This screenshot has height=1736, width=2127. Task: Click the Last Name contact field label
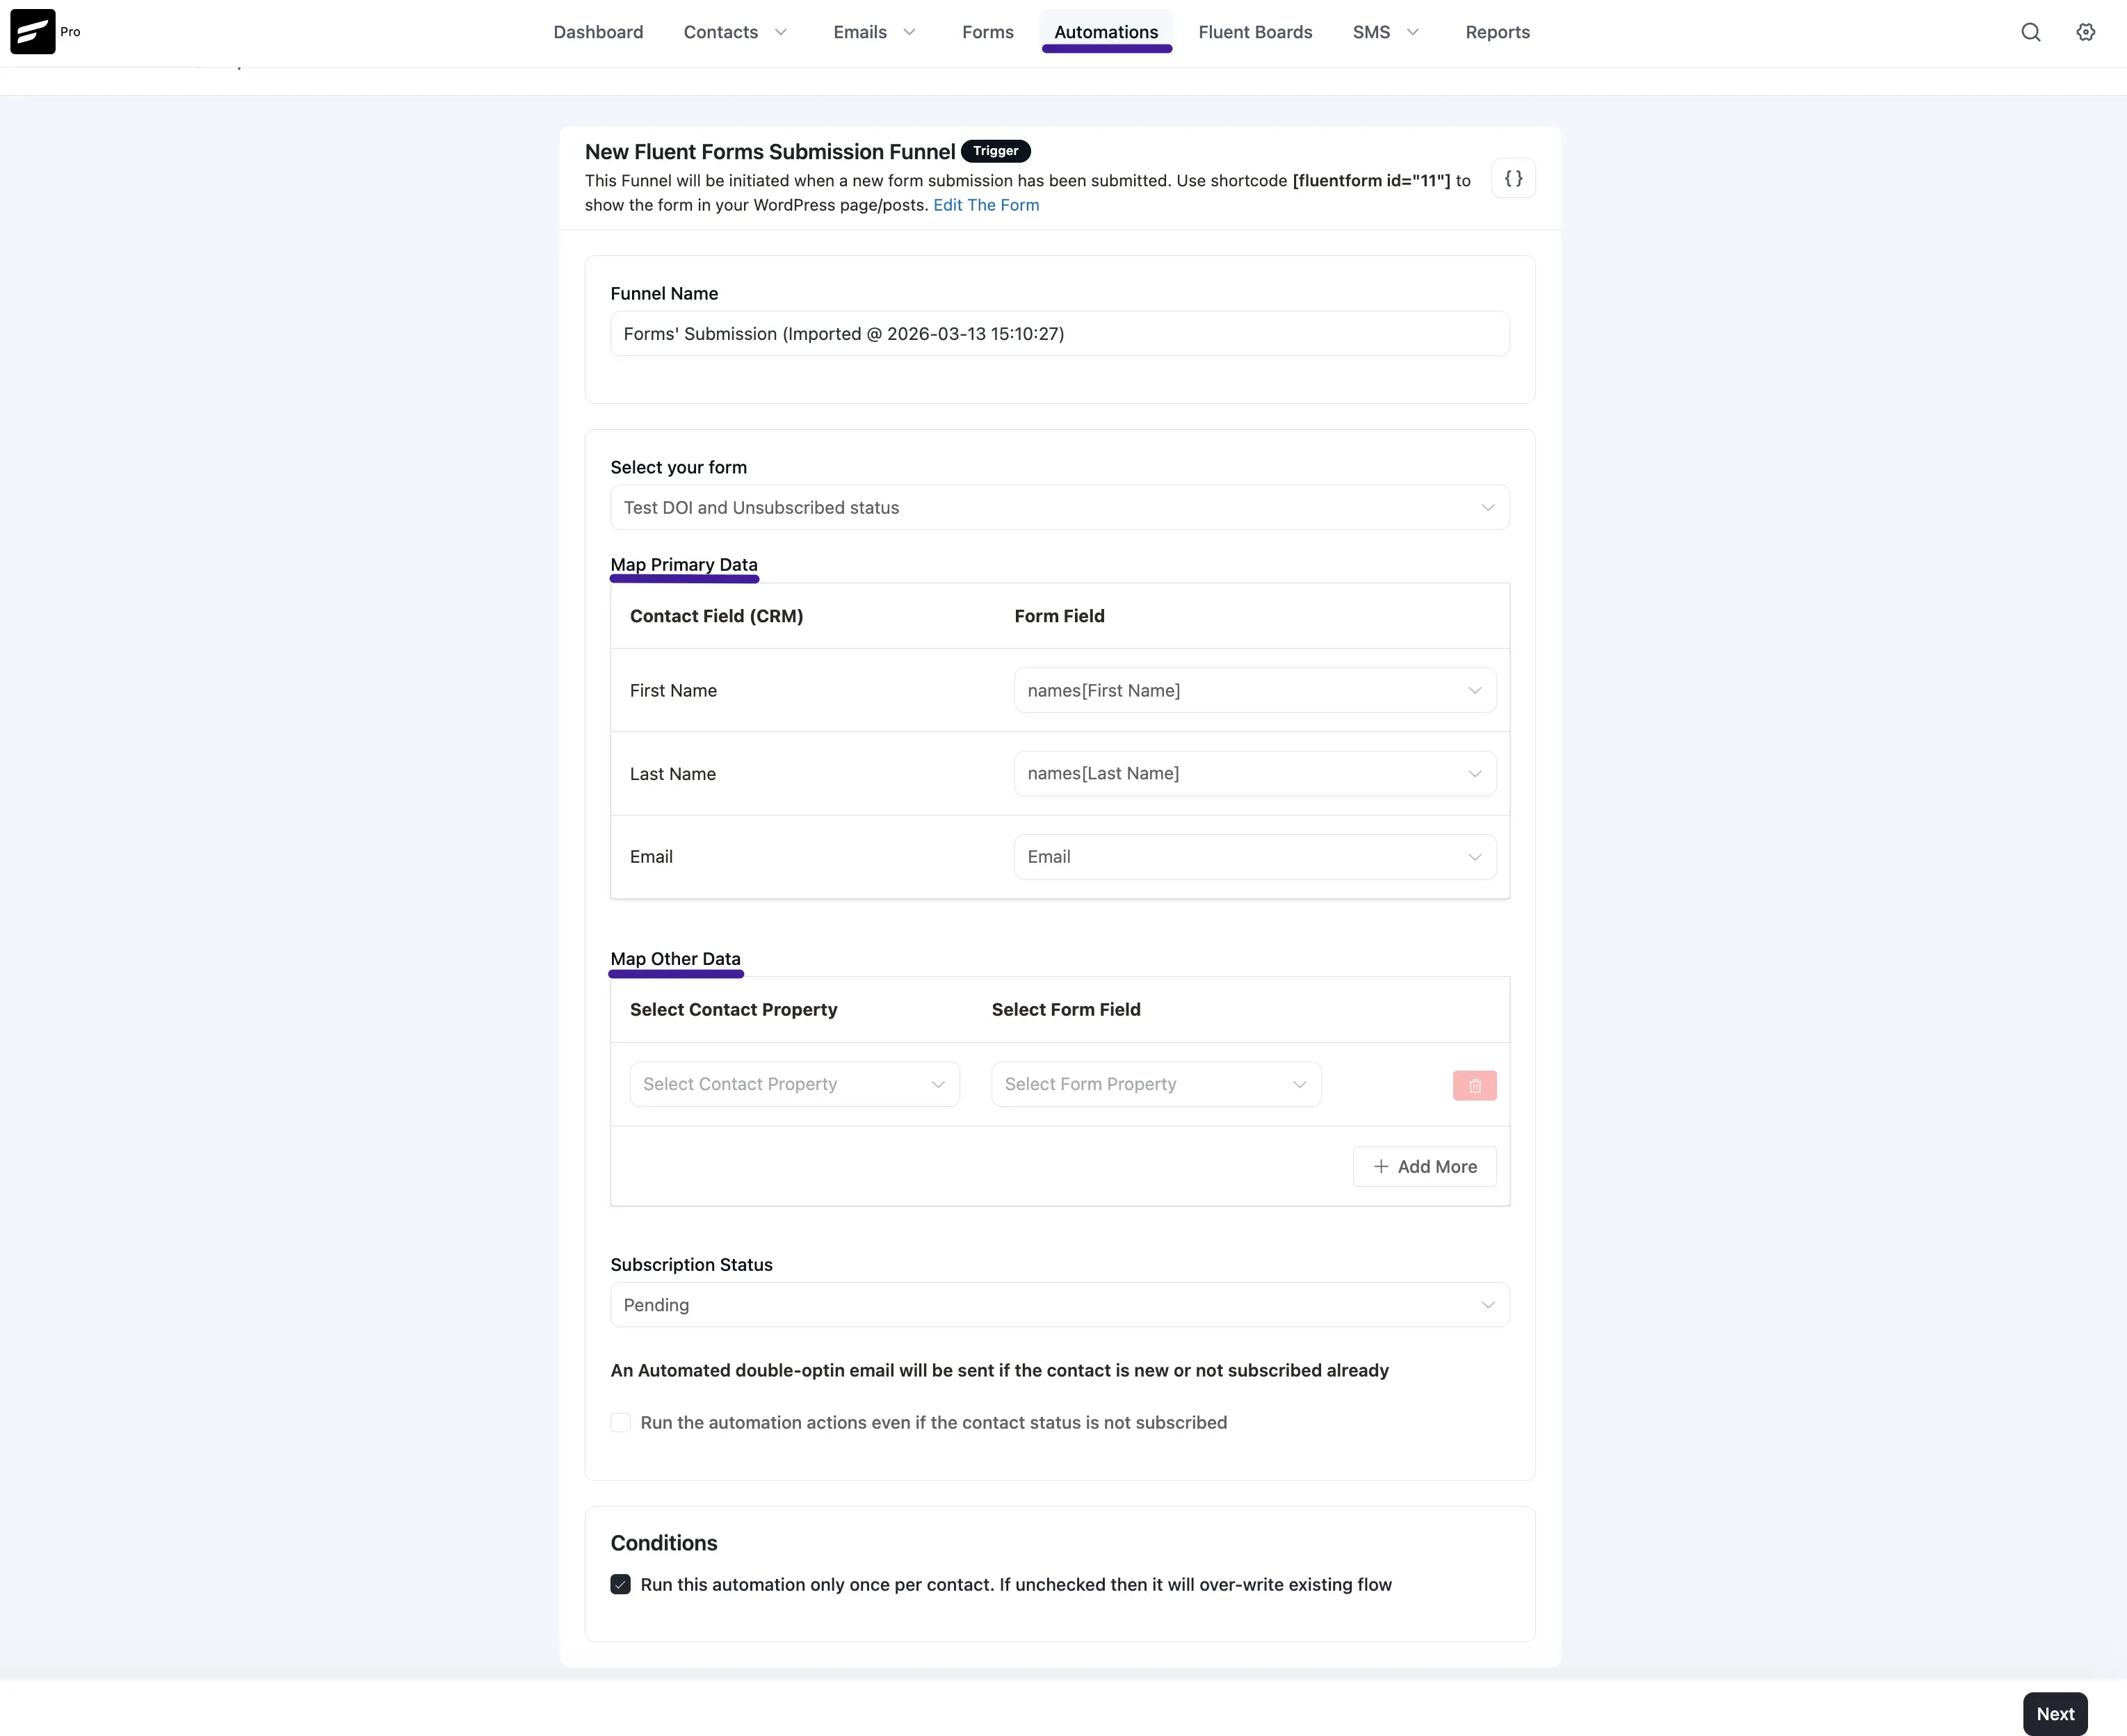(x=672, y=774)
